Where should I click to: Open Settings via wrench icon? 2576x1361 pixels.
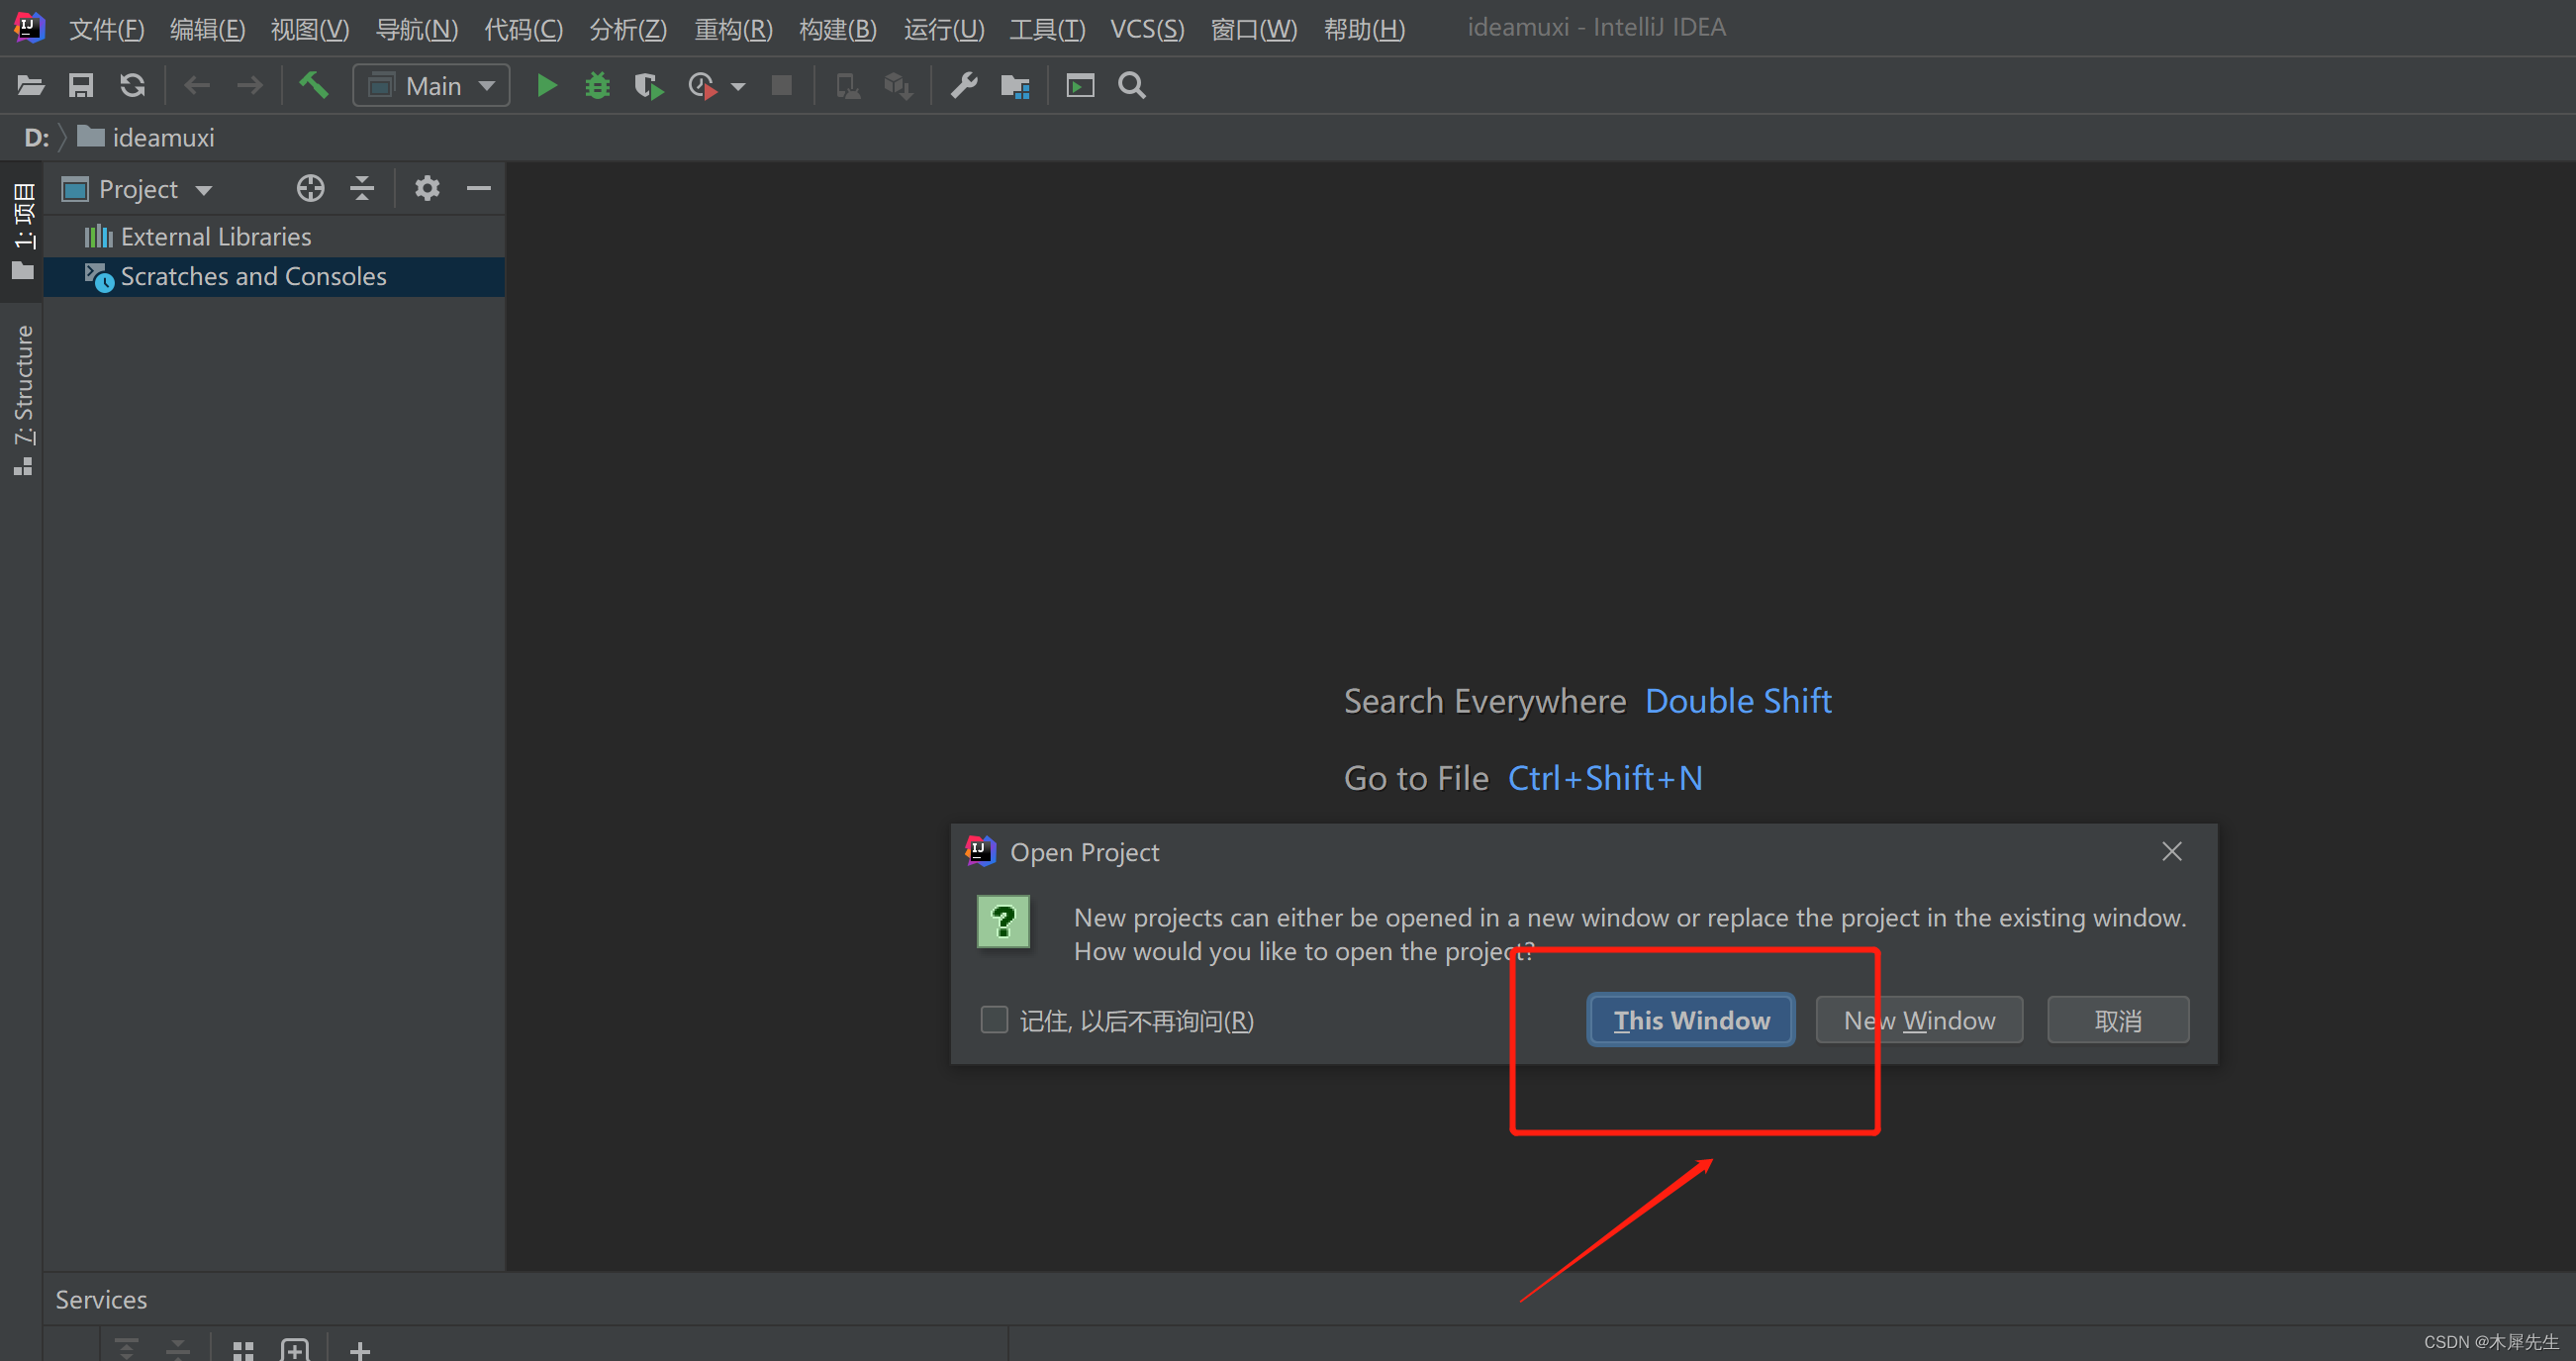tap(963, 86)
